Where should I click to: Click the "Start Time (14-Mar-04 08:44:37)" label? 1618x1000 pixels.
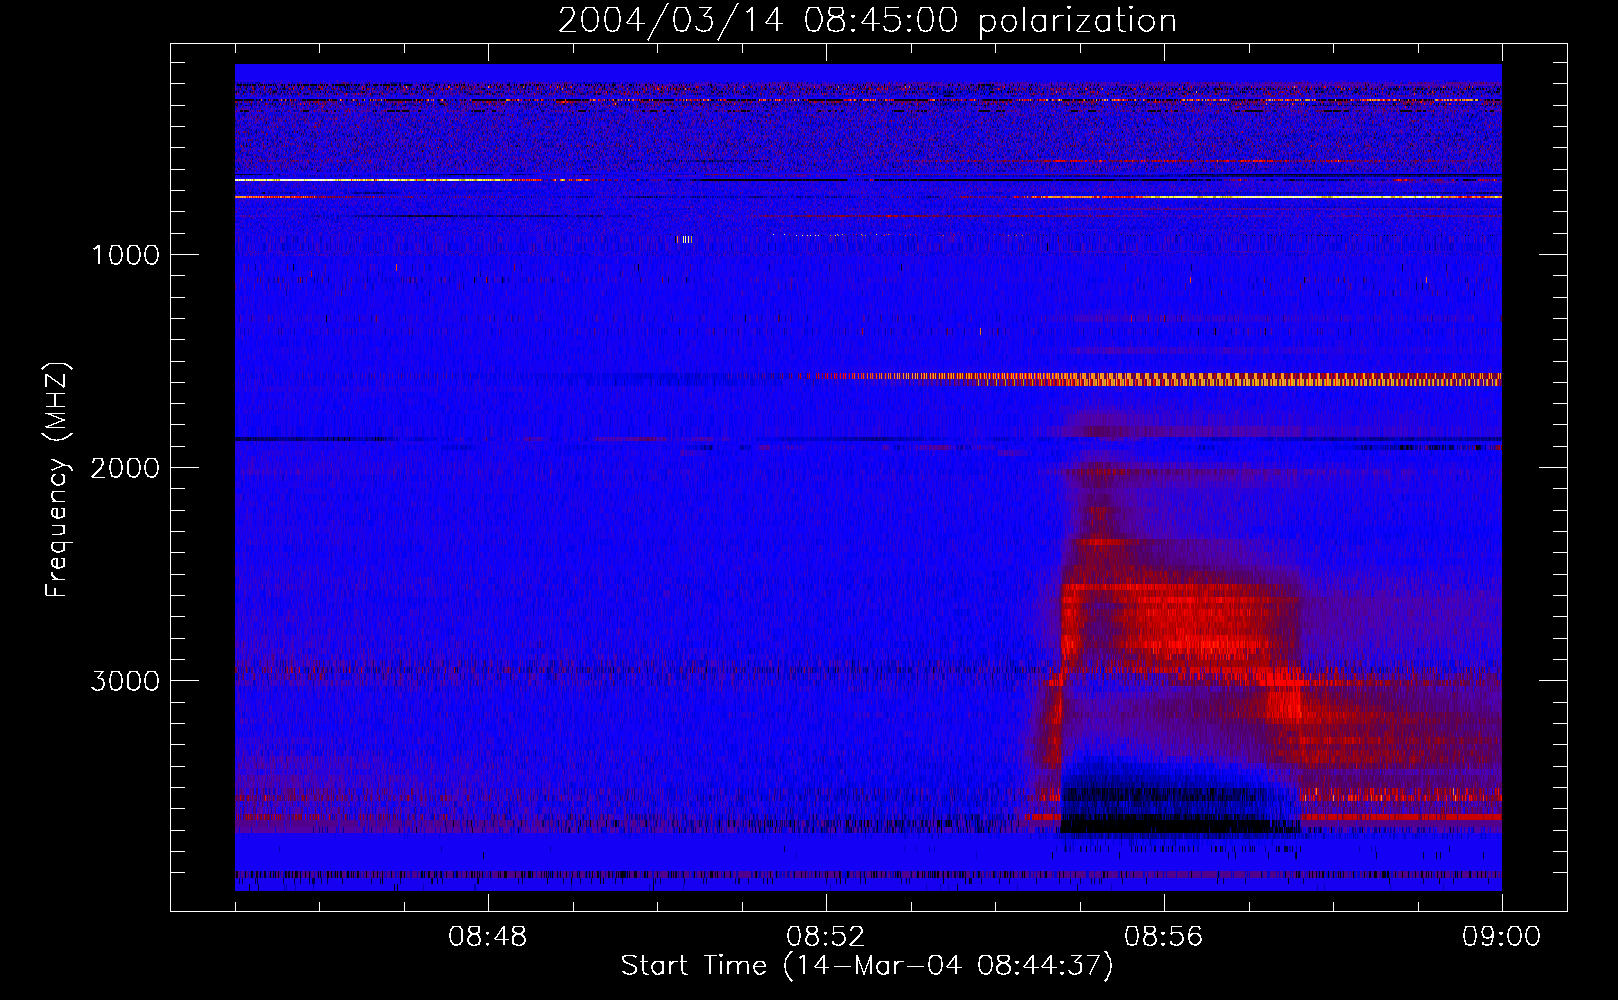(867, 966)
